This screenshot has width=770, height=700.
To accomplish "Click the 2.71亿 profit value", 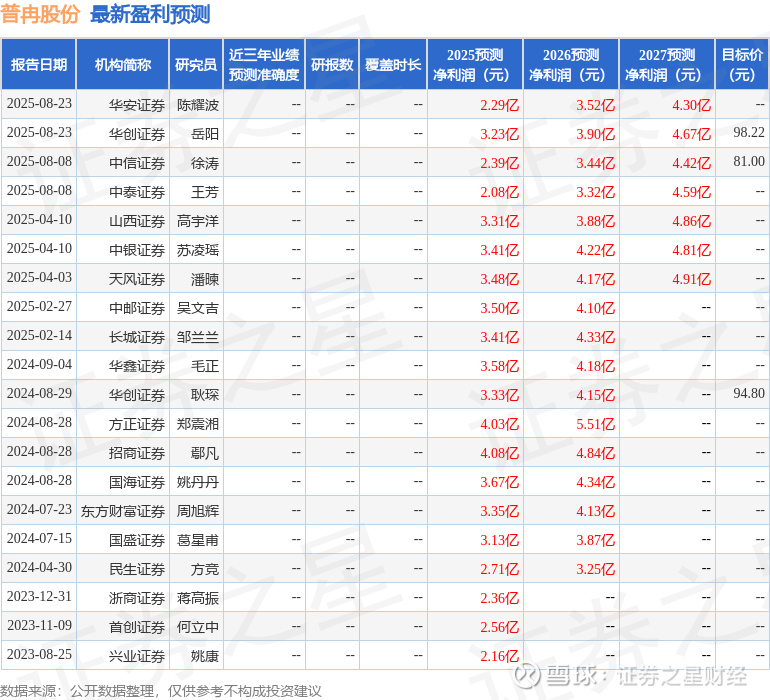I will pos(499,568).
